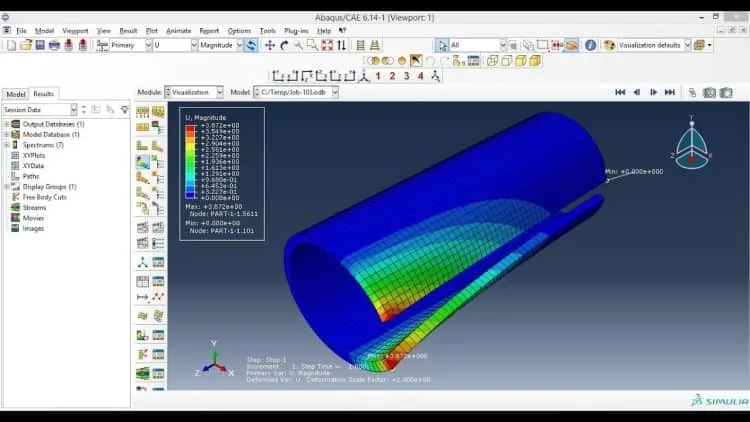Select XYData in the results tree

(x=33, y=166)
